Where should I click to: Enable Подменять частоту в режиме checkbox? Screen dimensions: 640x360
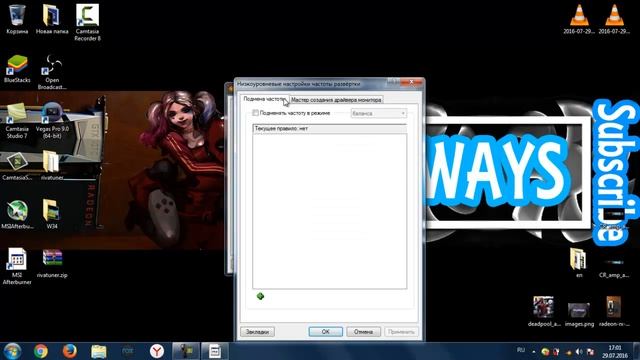256,113
